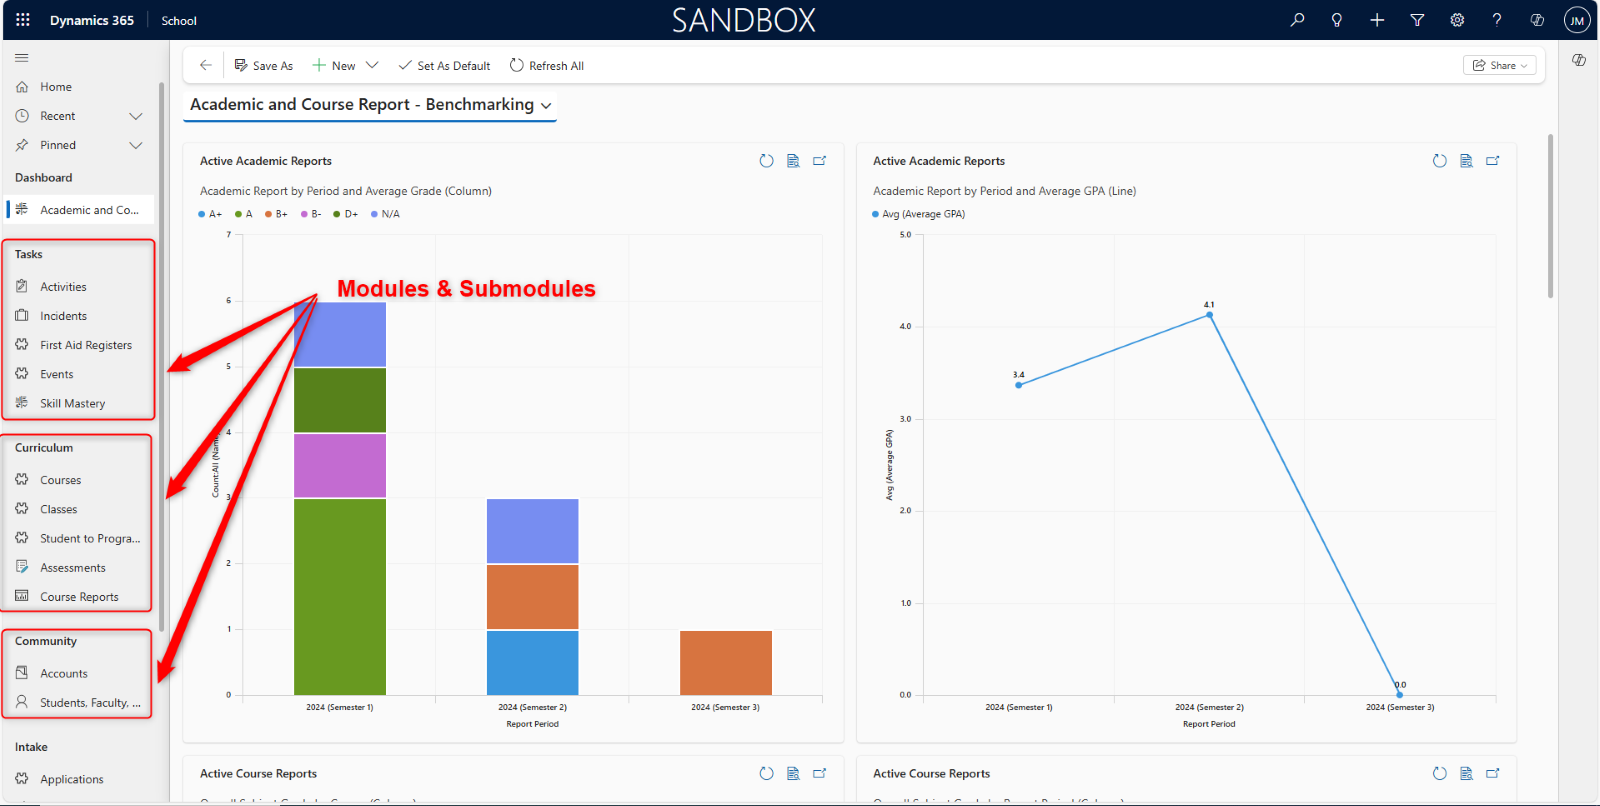
Task: Open the advanced find filter icon
Action: click(x=1417, y=20)
